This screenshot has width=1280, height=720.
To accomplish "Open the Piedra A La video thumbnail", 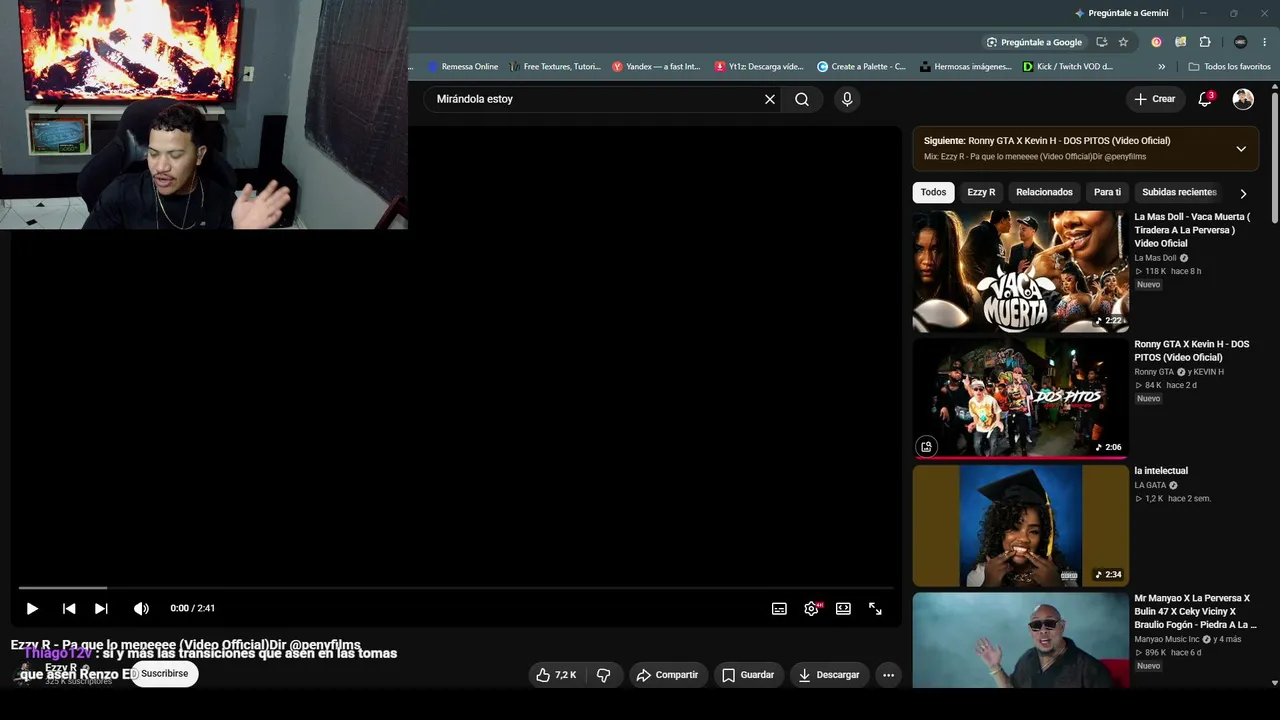I will point(1020,640).
